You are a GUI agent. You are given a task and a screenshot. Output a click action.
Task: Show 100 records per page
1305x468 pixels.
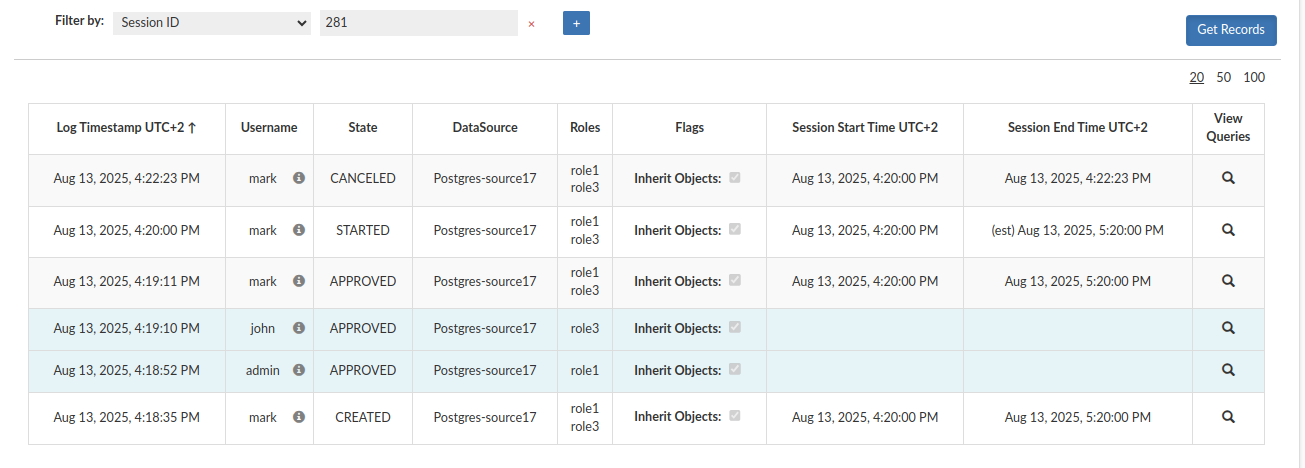click(x=1254, y=77)
